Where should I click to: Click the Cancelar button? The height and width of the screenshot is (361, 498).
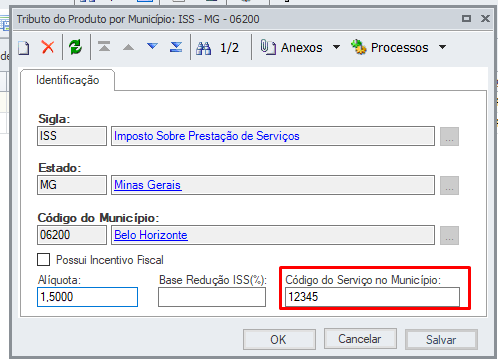(360, 339)
